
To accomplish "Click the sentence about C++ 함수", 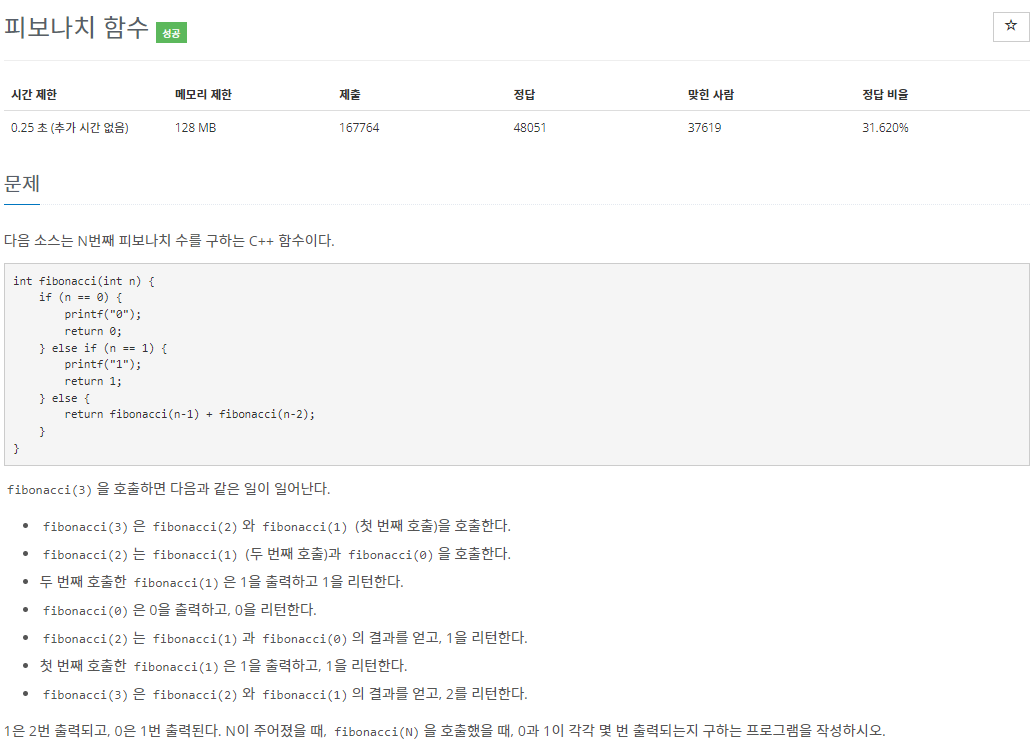I will click(x=169, y=241).
